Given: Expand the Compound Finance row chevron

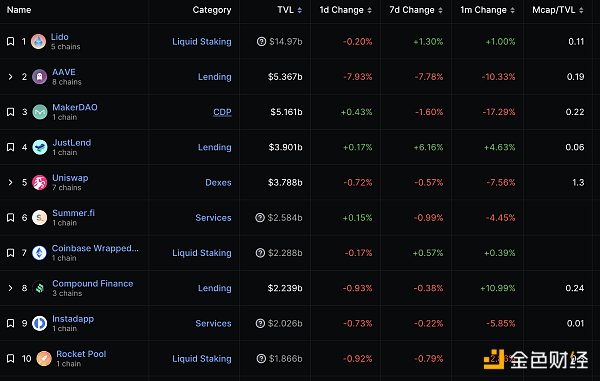Looking at the screenshot, I should pyautogui.click(x=11, y=288).
